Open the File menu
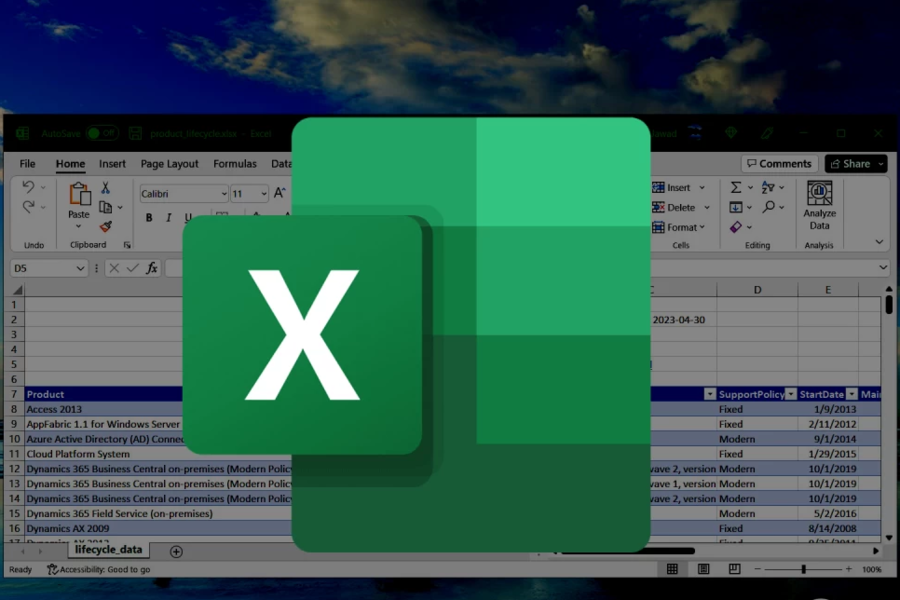Viewport: 900px width, 600px height. tap(27, 164)
